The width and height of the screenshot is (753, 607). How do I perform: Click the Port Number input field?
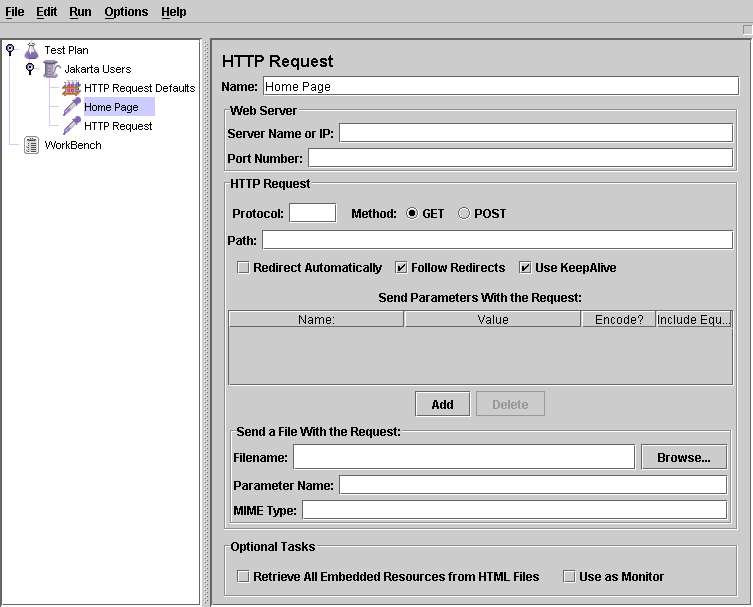521,158
